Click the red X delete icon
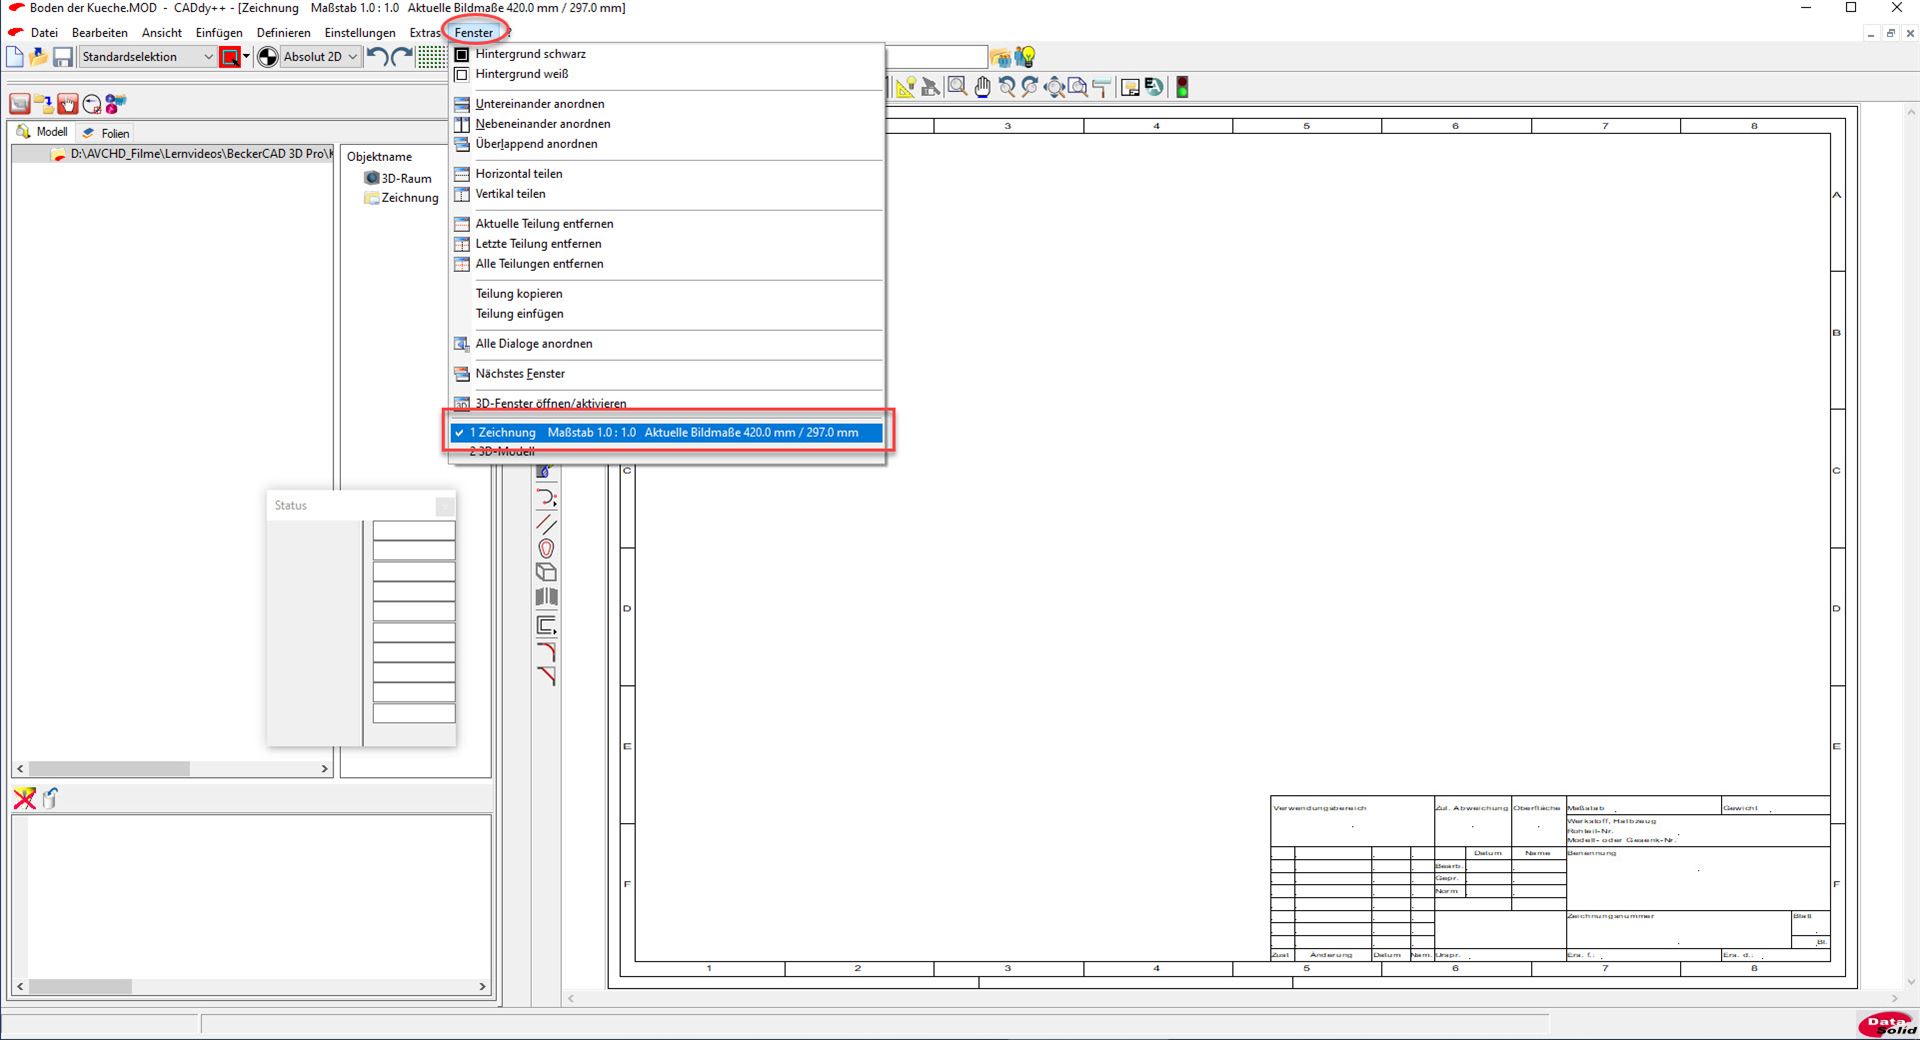This screenshot has height=1040, width=1920. (24, 798)
